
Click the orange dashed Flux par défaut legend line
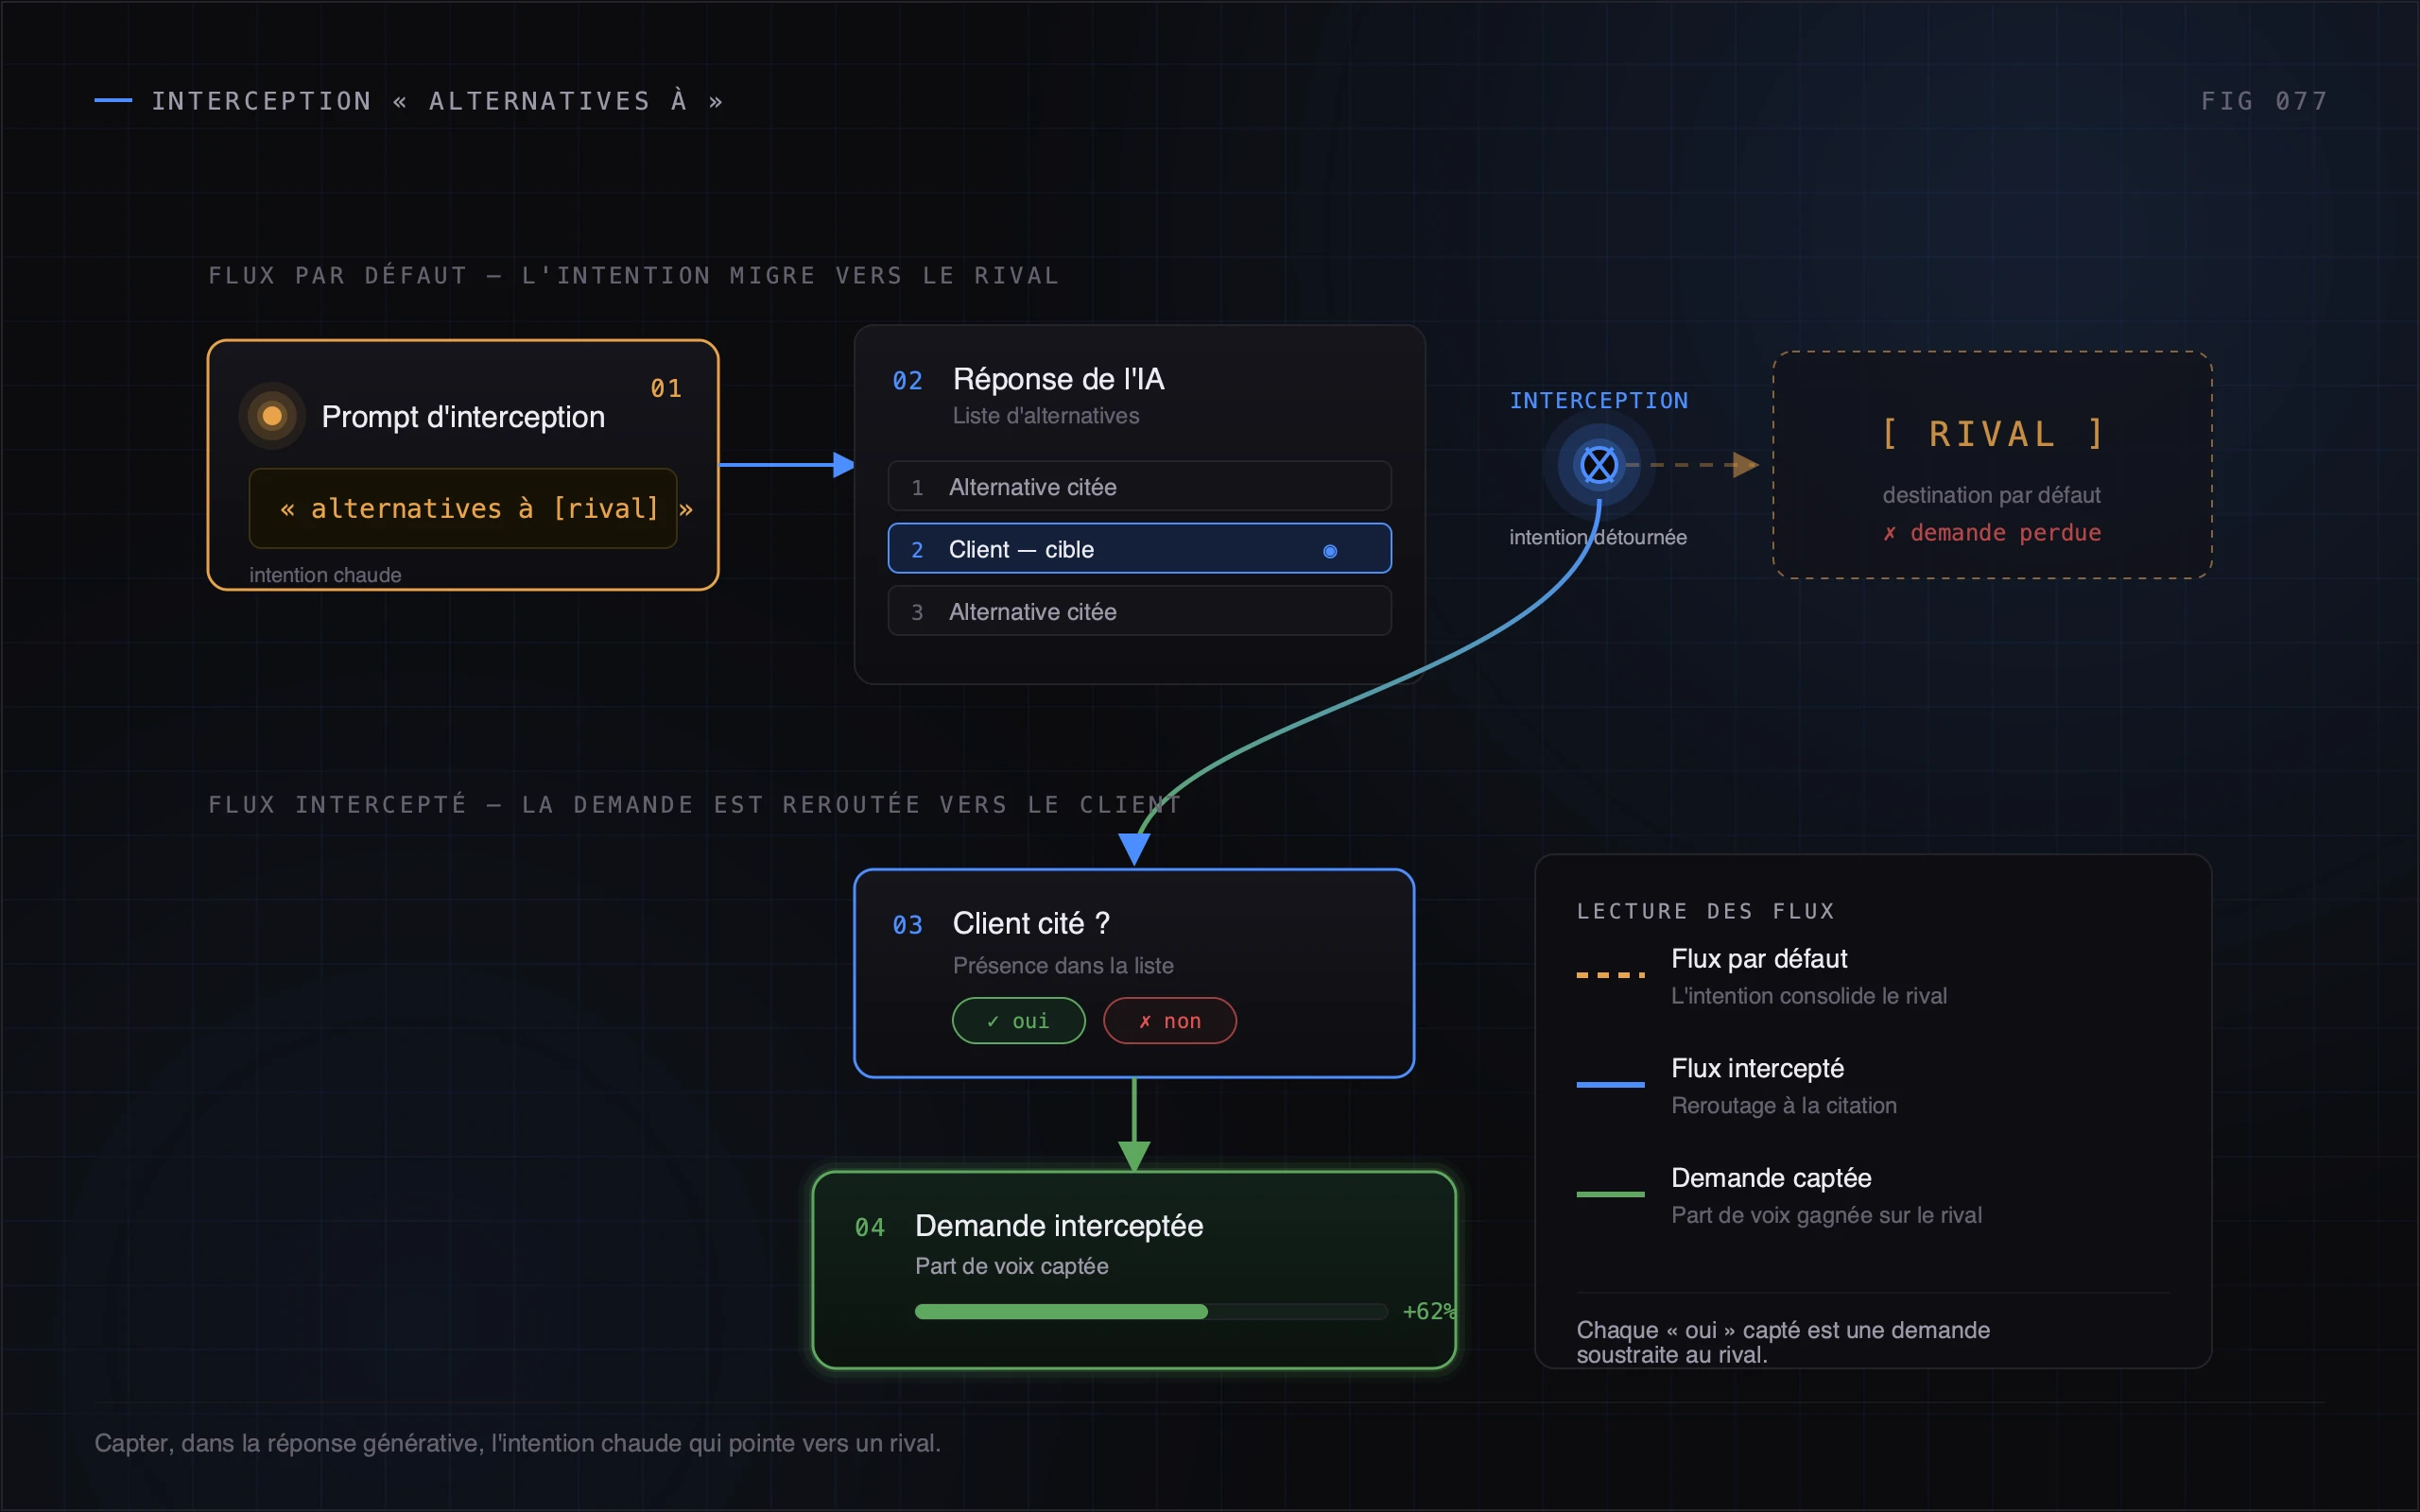coord(1610,974)
